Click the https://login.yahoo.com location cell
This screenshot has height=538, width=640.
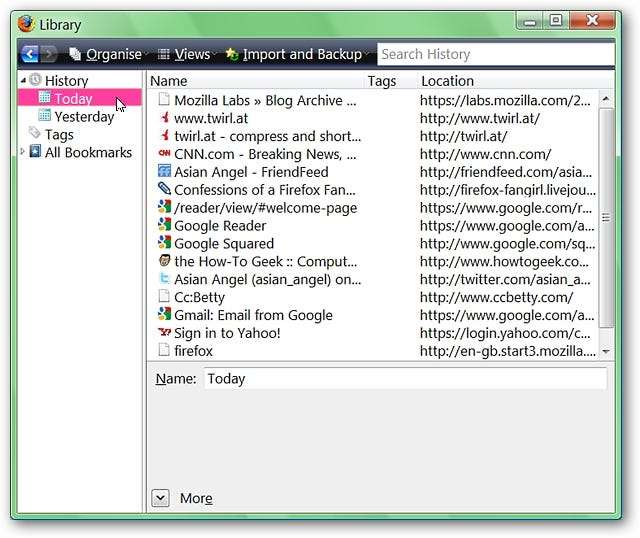(505, 333)
